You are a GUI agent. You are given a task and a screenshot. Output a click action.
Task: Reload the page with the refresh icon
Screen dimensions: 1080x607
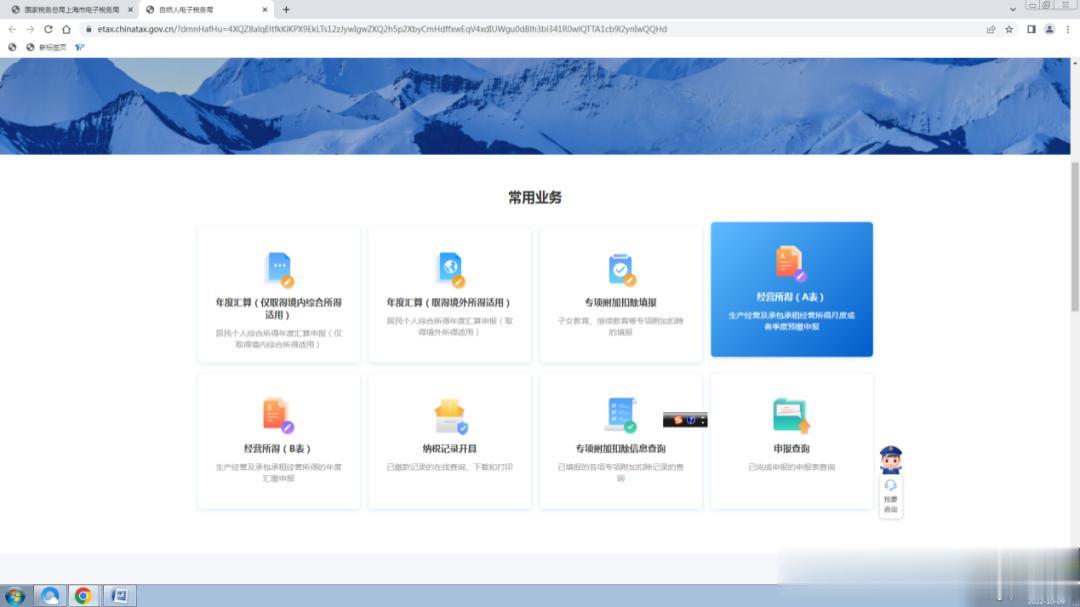pos(48,29)
